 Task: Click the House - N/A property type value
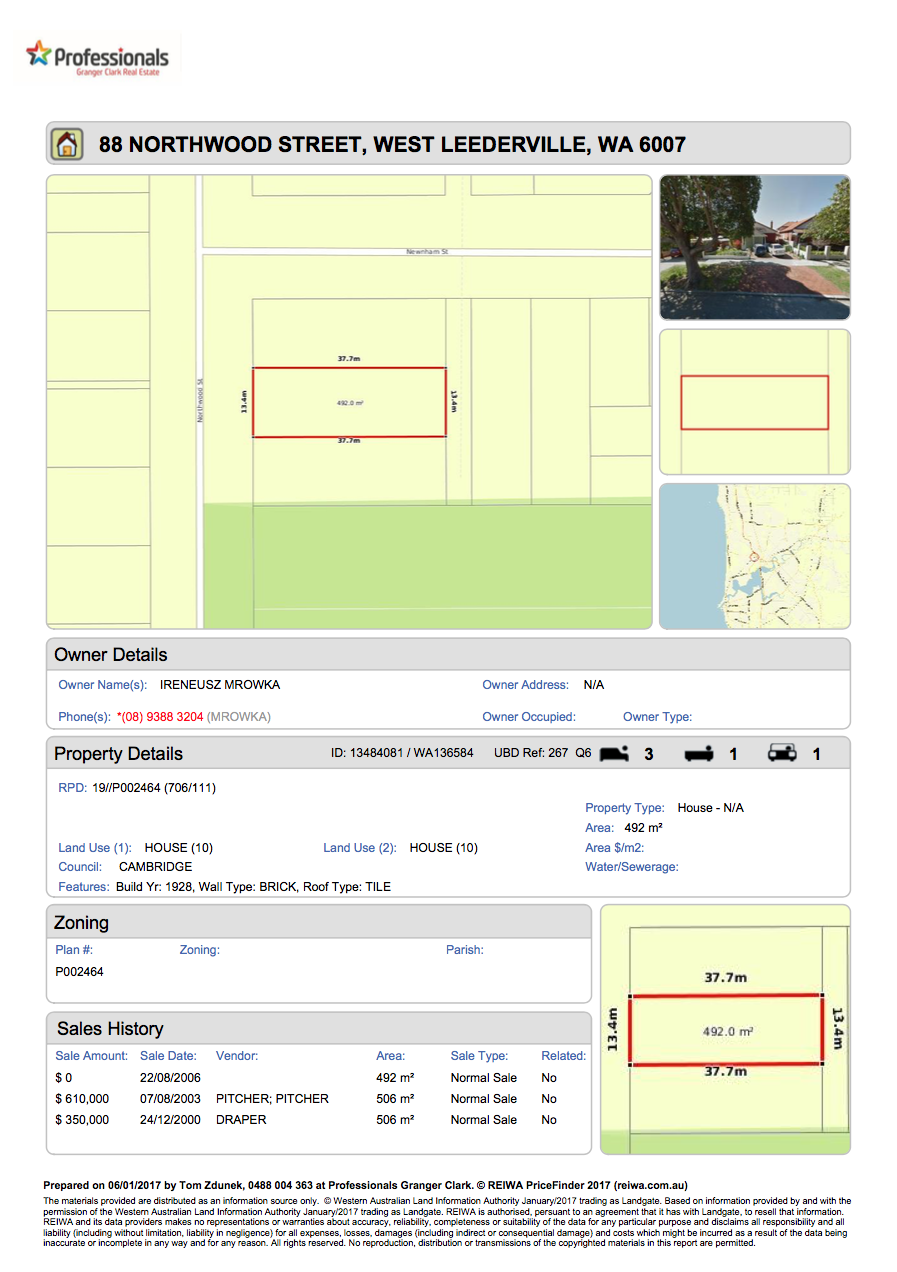pyautogui.click(x=711, y=808)
